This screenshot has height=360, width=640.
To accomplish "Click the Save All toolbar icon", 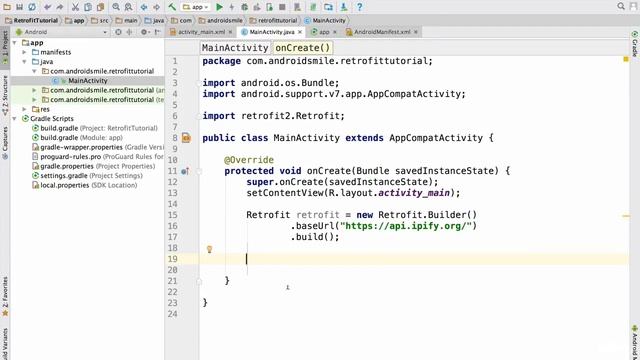I will [x=19, y=7].
